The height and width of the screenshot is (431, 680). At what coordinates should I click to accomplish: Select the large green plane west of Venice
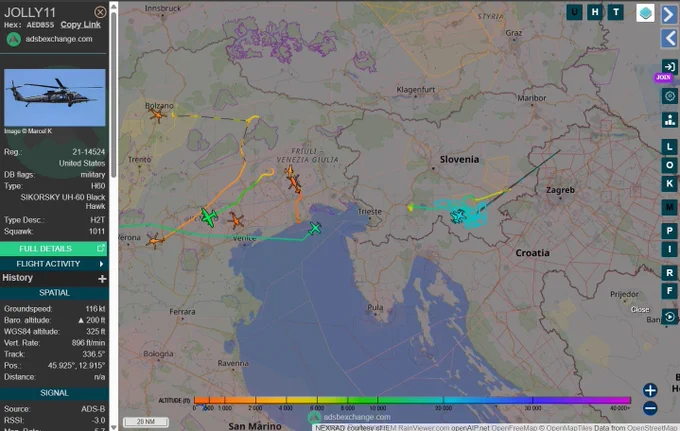coord(209,217)
